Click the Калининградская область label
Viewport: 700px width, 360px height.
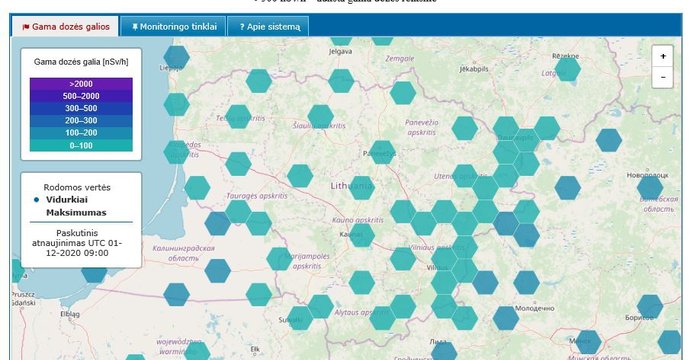tap(183, 253)
